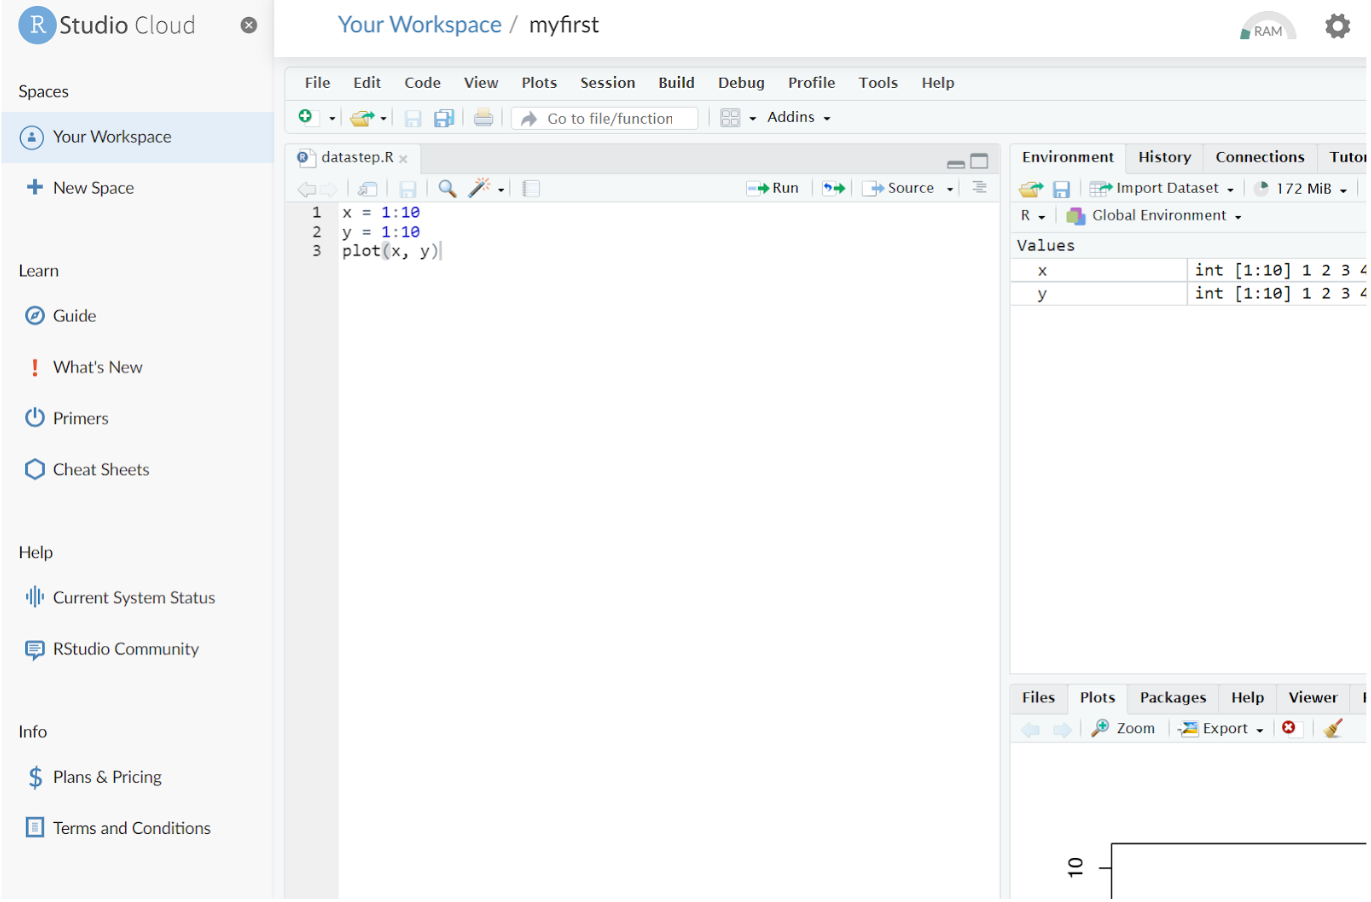The width and height of the screenshot is (1371, 902).
Task: Click the Go to file/function field
Action: [605, 118]
